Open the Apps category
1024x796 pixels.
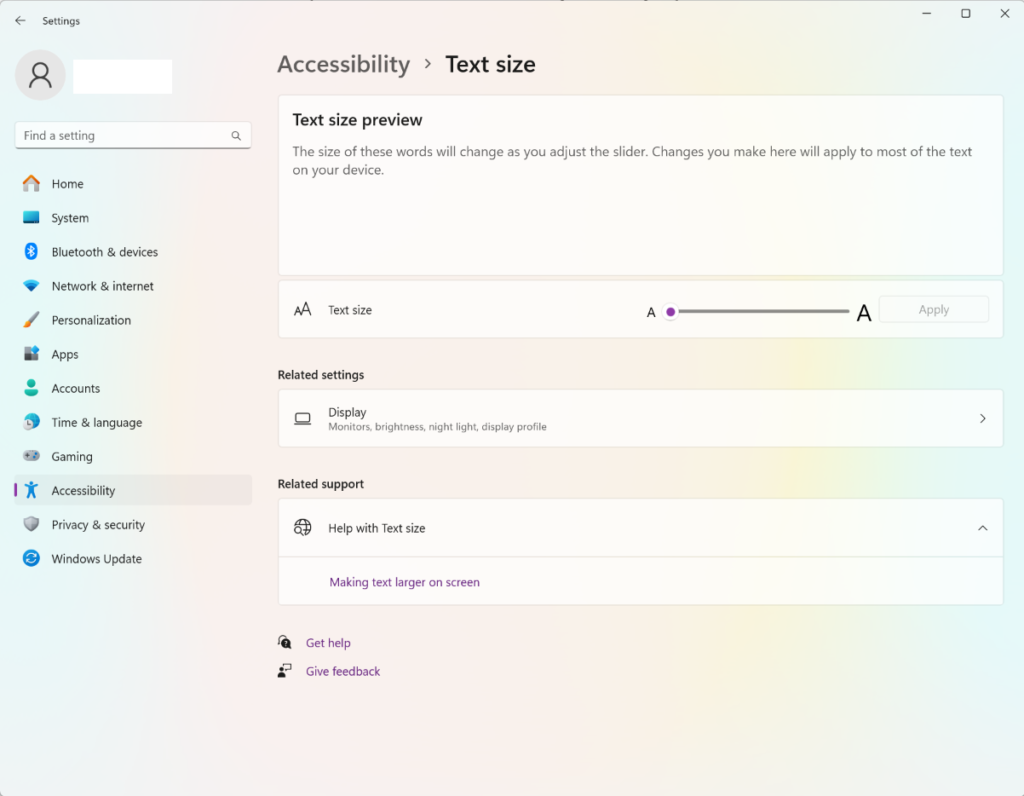point(133,354)
